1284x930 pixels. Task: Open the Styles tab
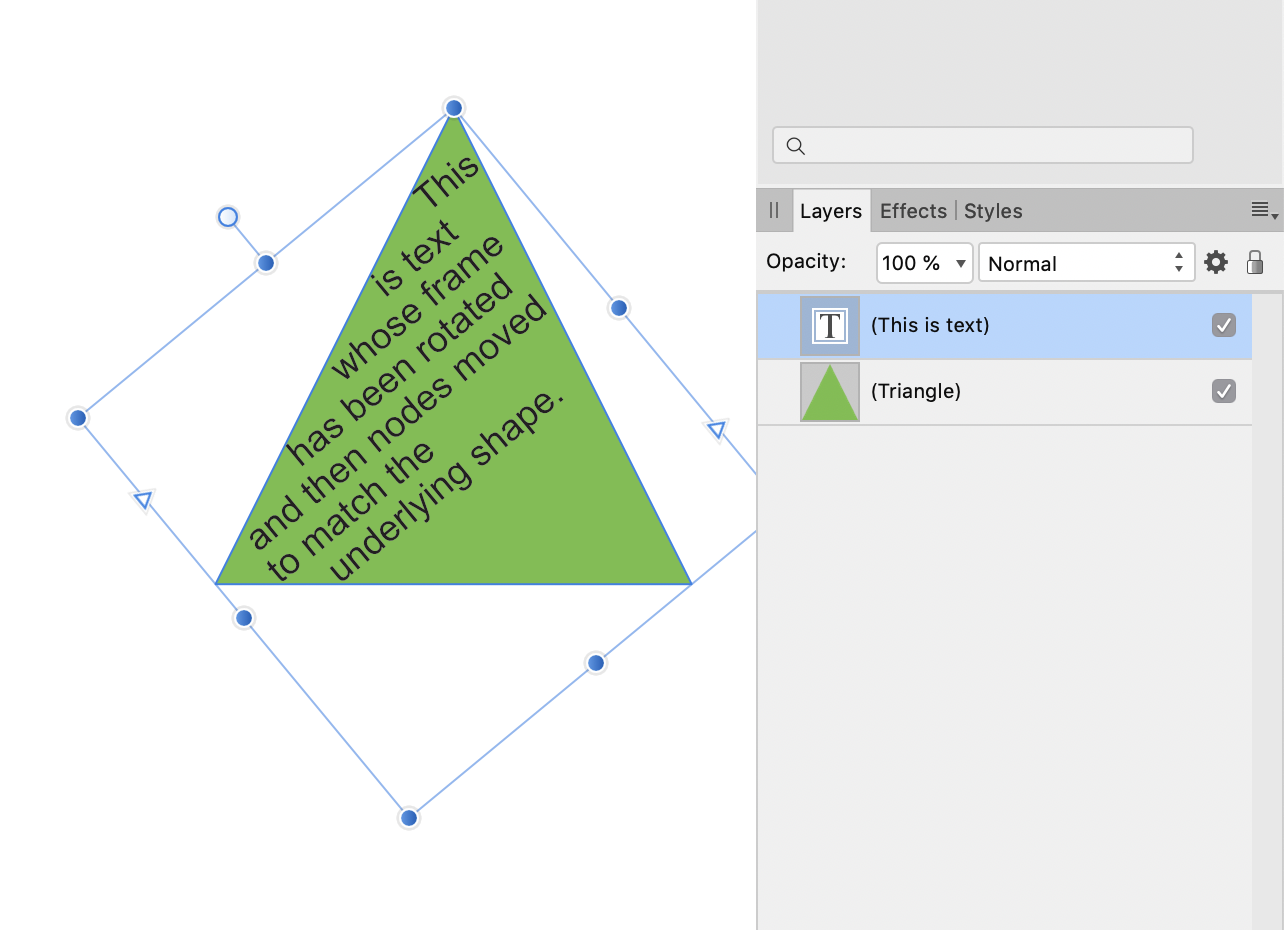coord(993,211)
